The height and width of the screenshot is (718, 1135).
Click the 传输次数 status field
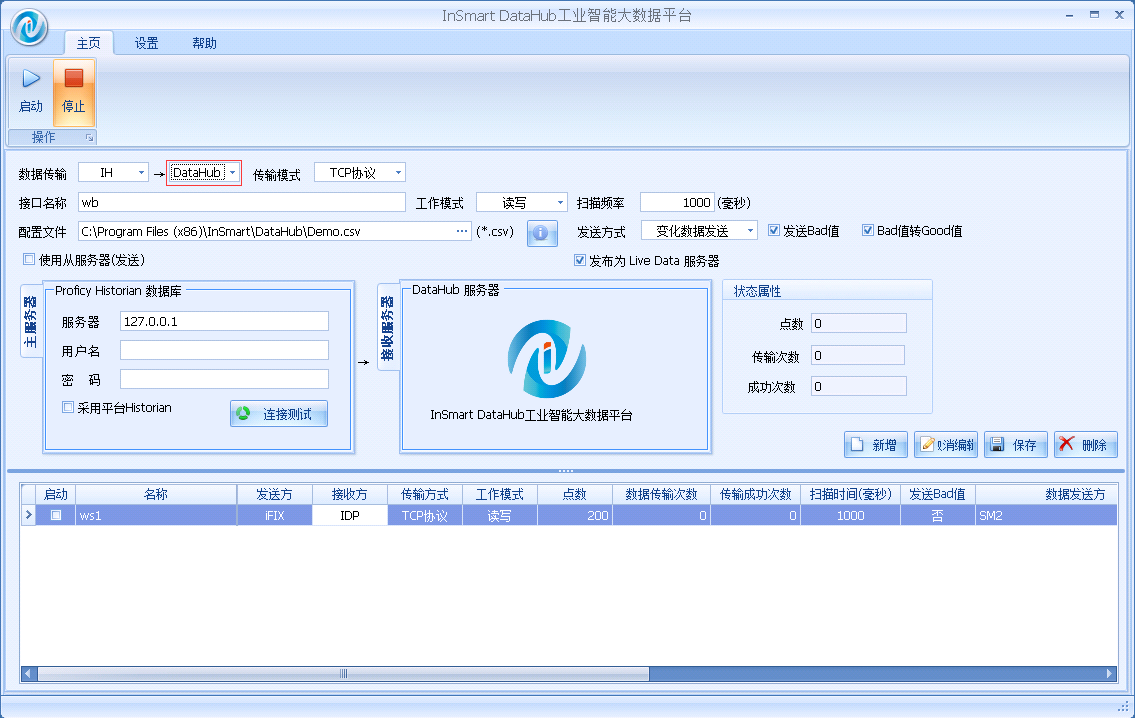tap(858, 355)
